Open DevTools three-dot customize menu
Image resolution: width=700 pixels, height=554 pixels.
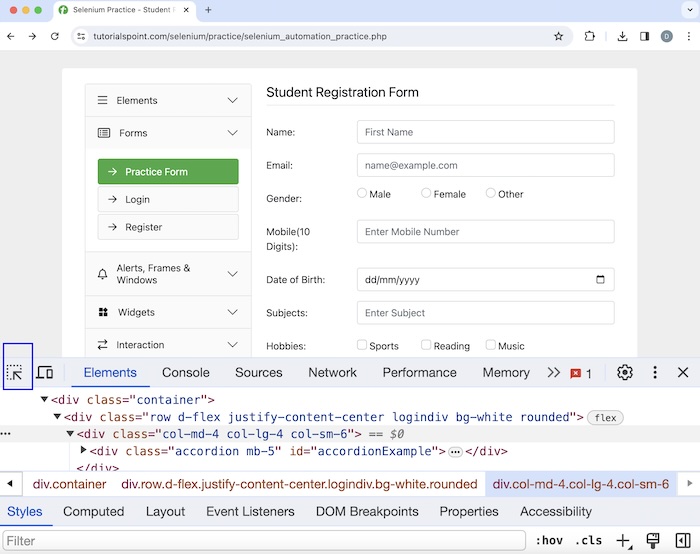click(655, 372)
